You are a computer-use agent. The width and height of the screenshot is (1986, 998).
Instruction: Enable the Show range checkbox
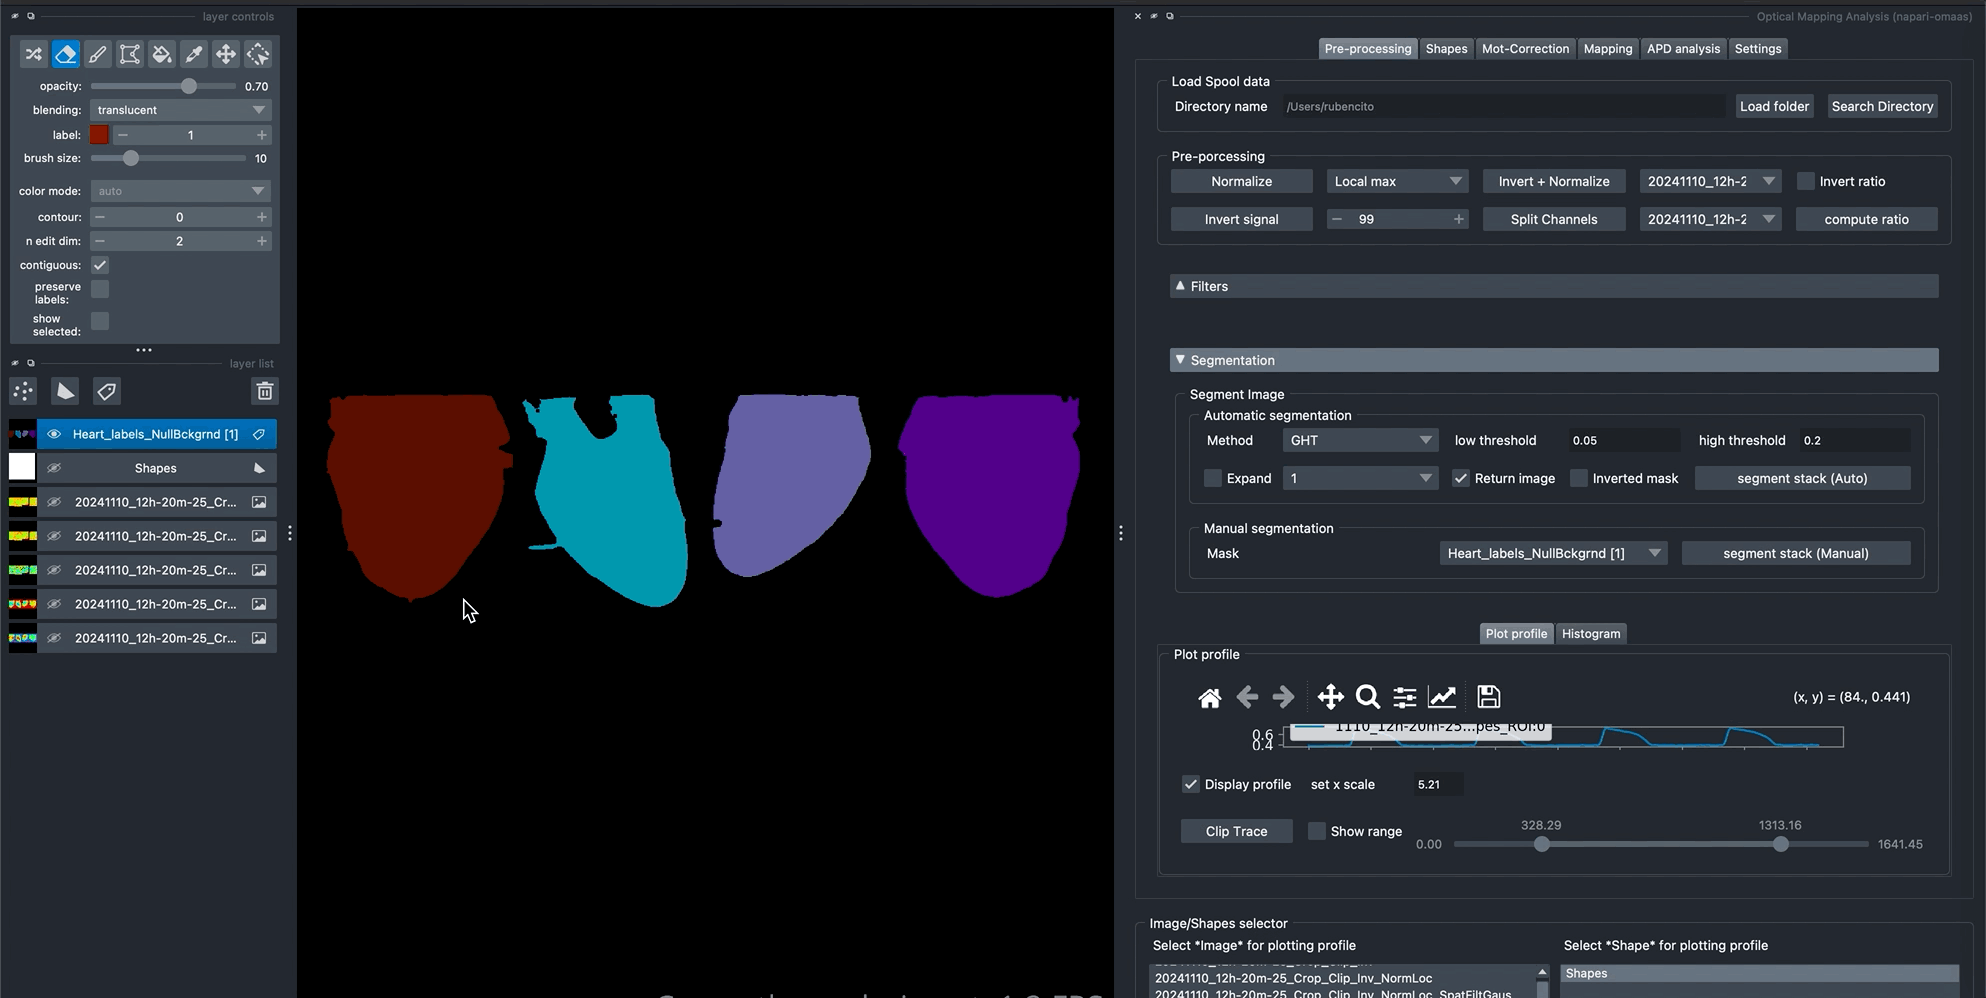coord(1317,831)
